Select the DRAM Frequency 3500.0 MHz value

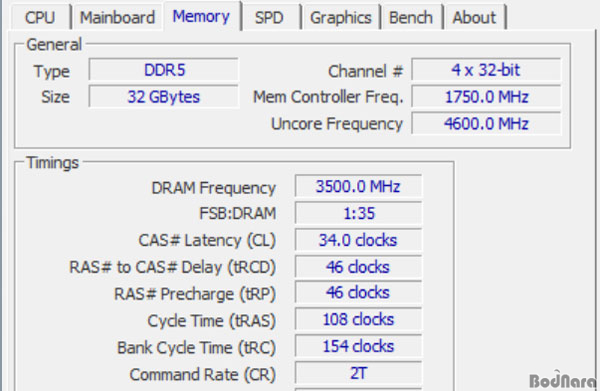(x=358, y=186)
